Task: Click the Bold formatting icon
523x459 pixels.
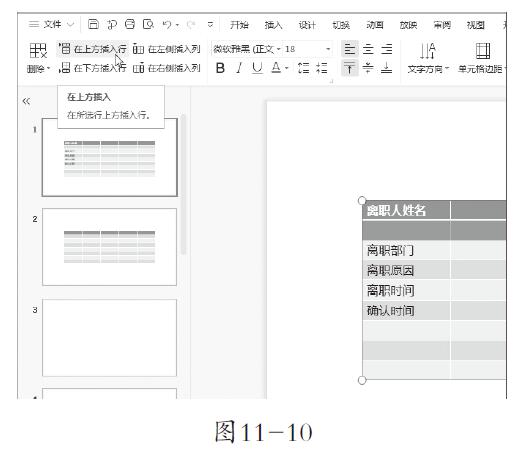Action: [x=220, y=68]
